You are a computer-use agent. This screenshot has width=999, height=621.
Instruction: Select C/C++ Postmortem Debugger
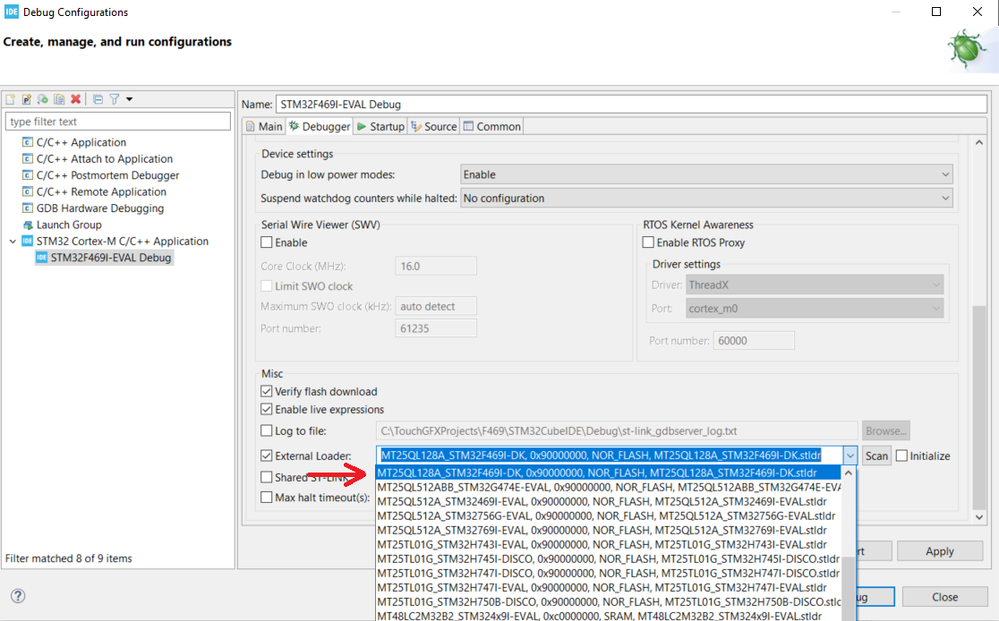108,175
